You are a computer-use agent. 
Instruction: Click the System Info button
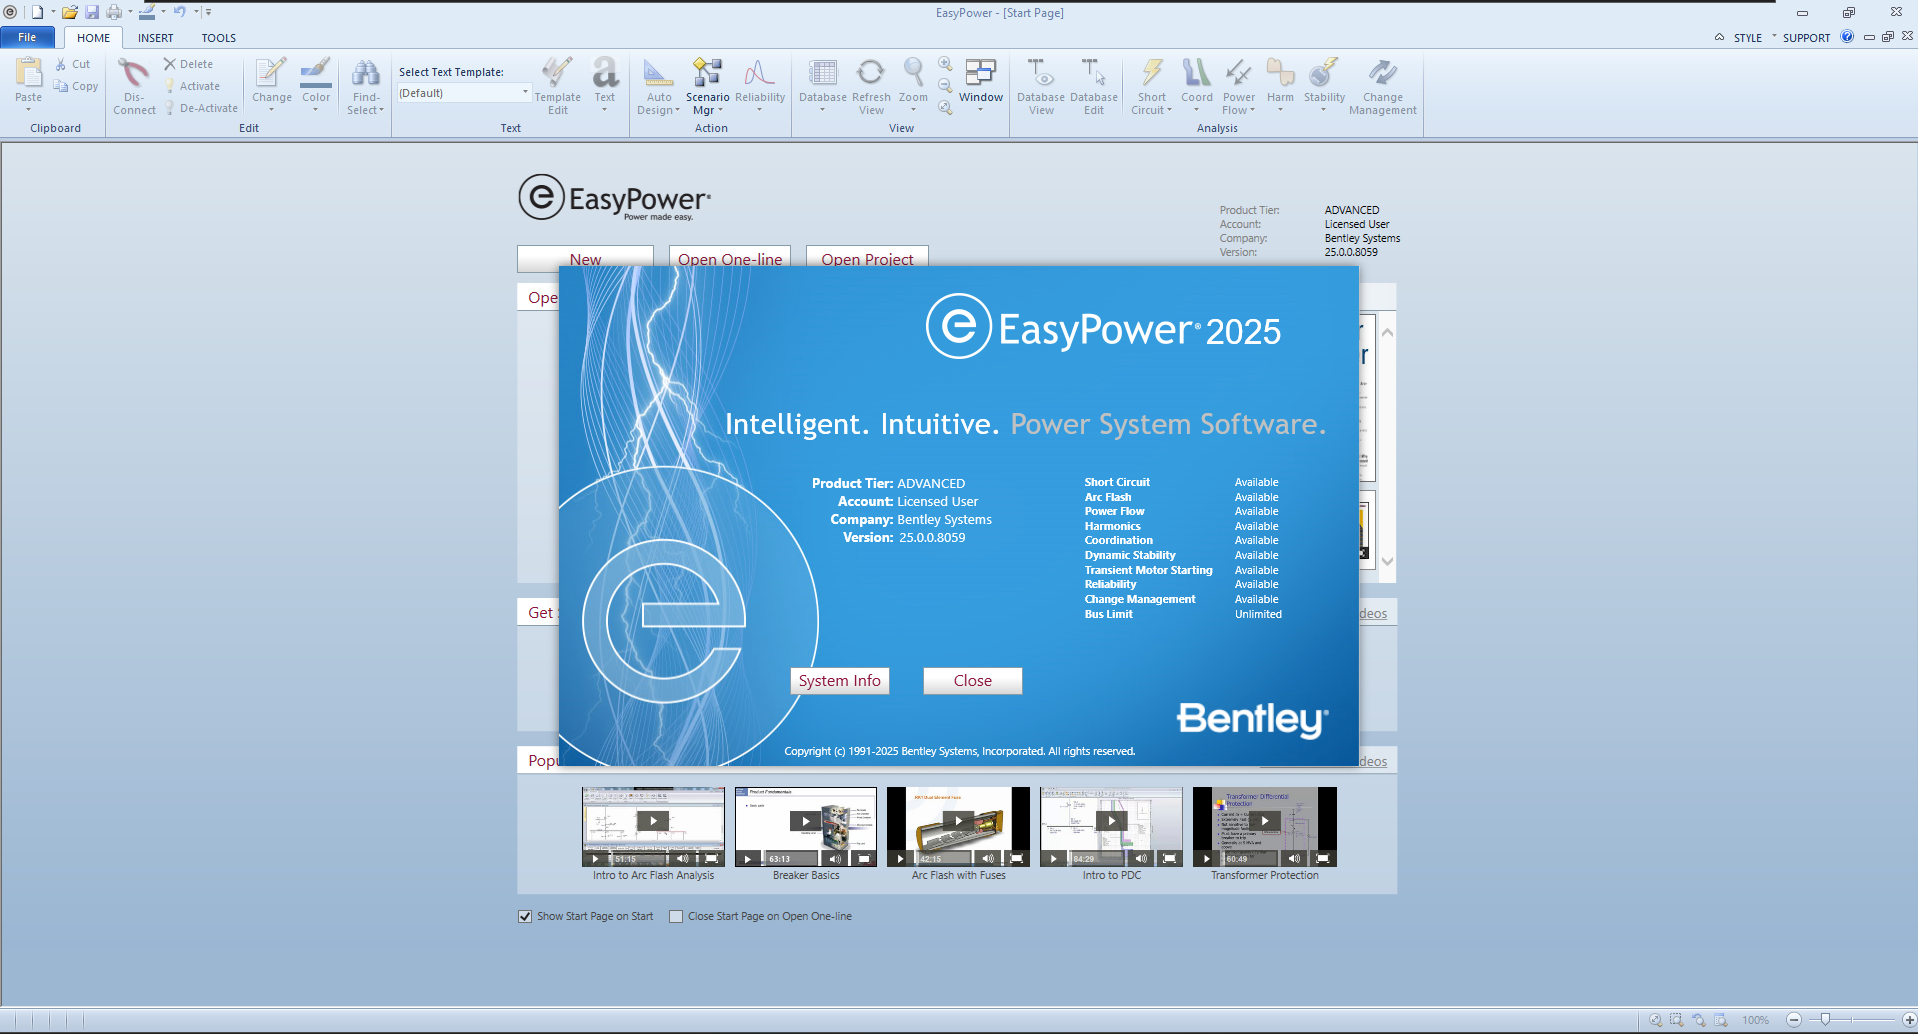(839, 681)
